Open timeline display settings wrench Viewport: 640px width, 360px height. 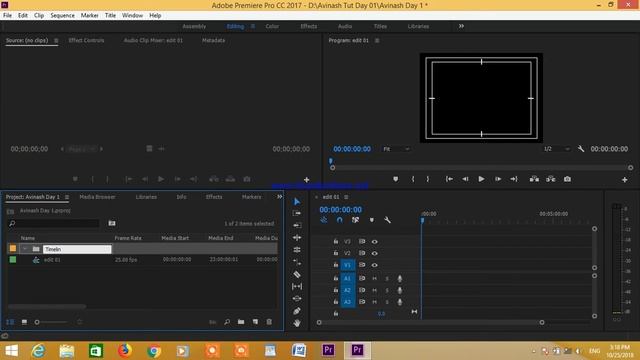click(x=387, y=220)
